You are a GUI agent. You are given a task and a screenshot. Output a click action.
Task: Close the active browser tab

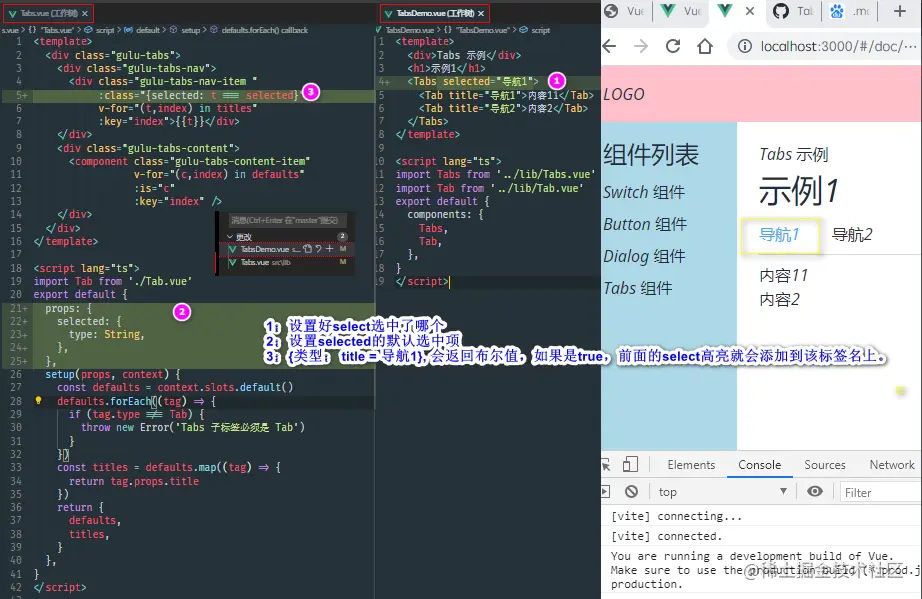[x=750, y=11]
